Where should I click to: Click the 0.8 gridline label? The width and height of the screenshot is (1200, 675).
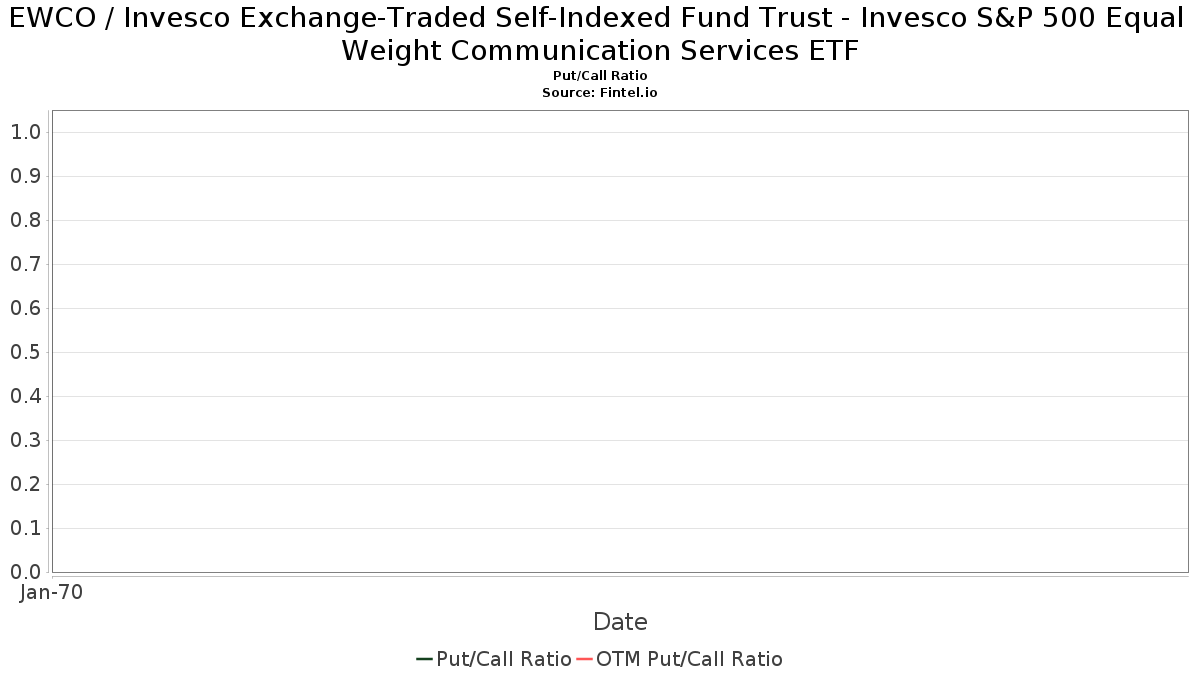point(25,220)
